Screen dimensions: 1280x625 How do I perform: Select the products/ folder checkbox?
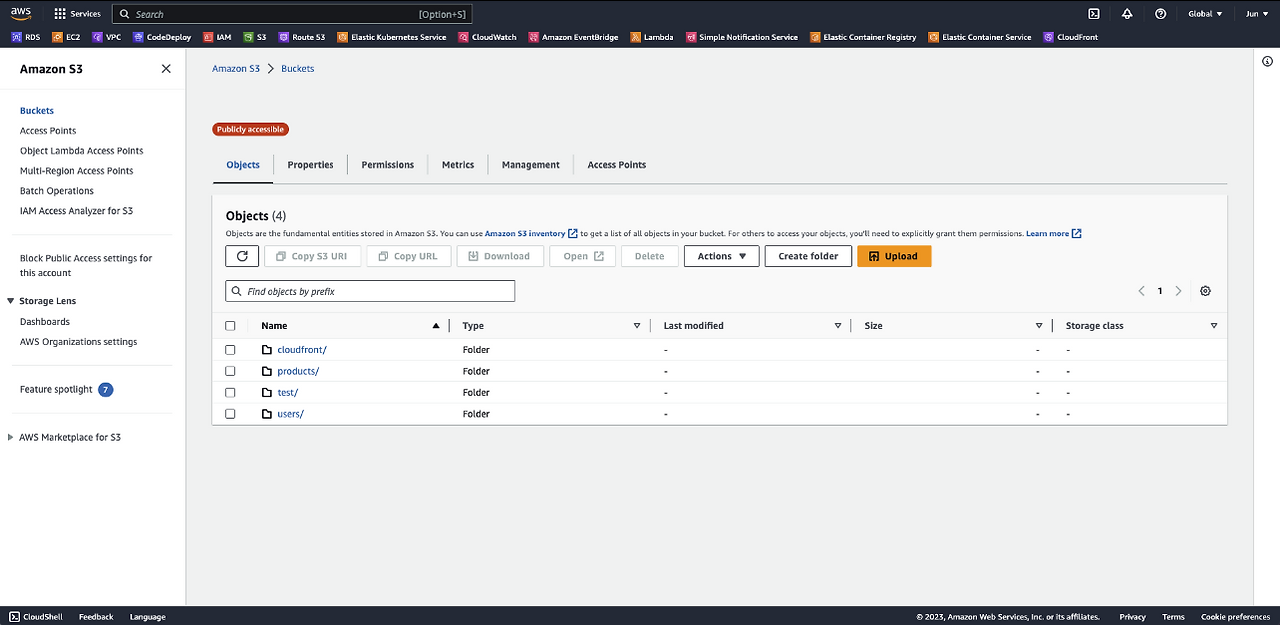click(x=230, y=371)
